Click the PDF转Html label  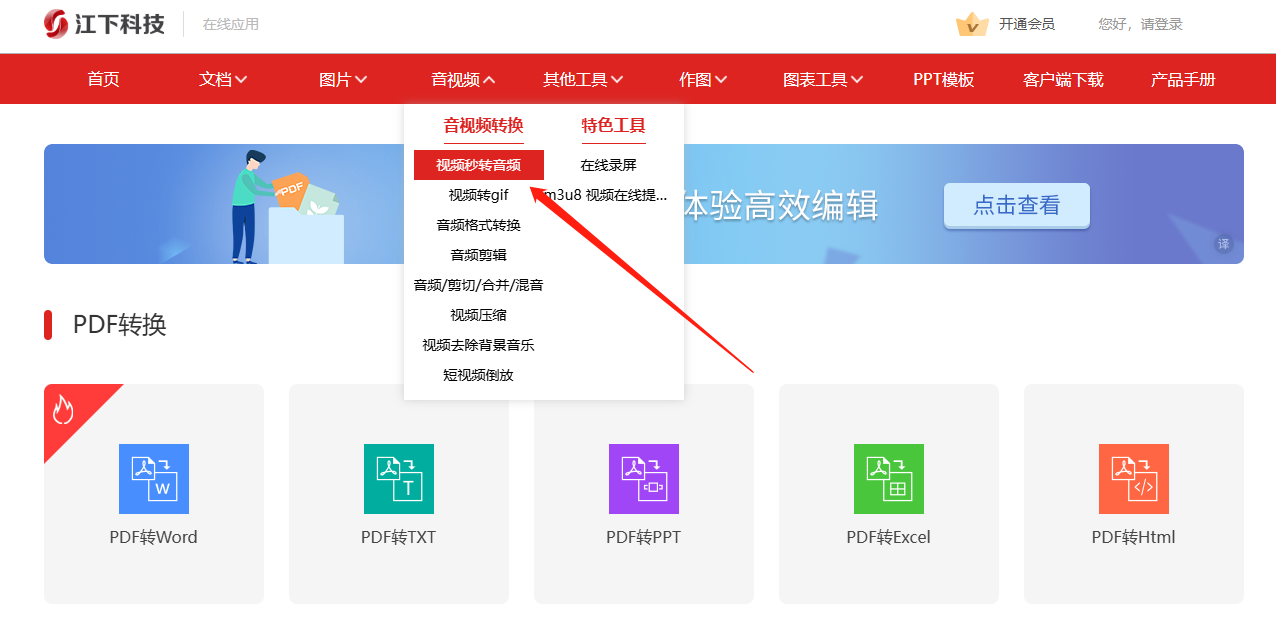[x=1134, y=537]
